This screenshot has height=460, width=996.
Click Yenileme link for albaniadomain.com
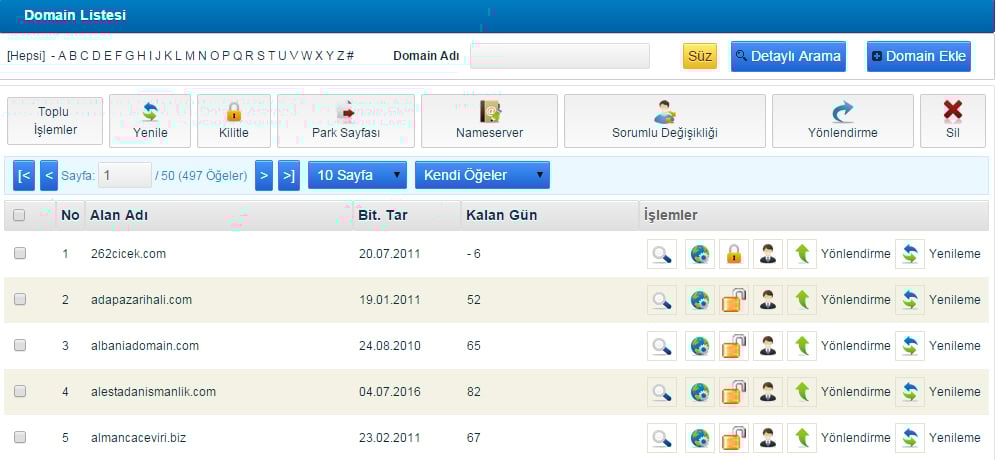955,346
